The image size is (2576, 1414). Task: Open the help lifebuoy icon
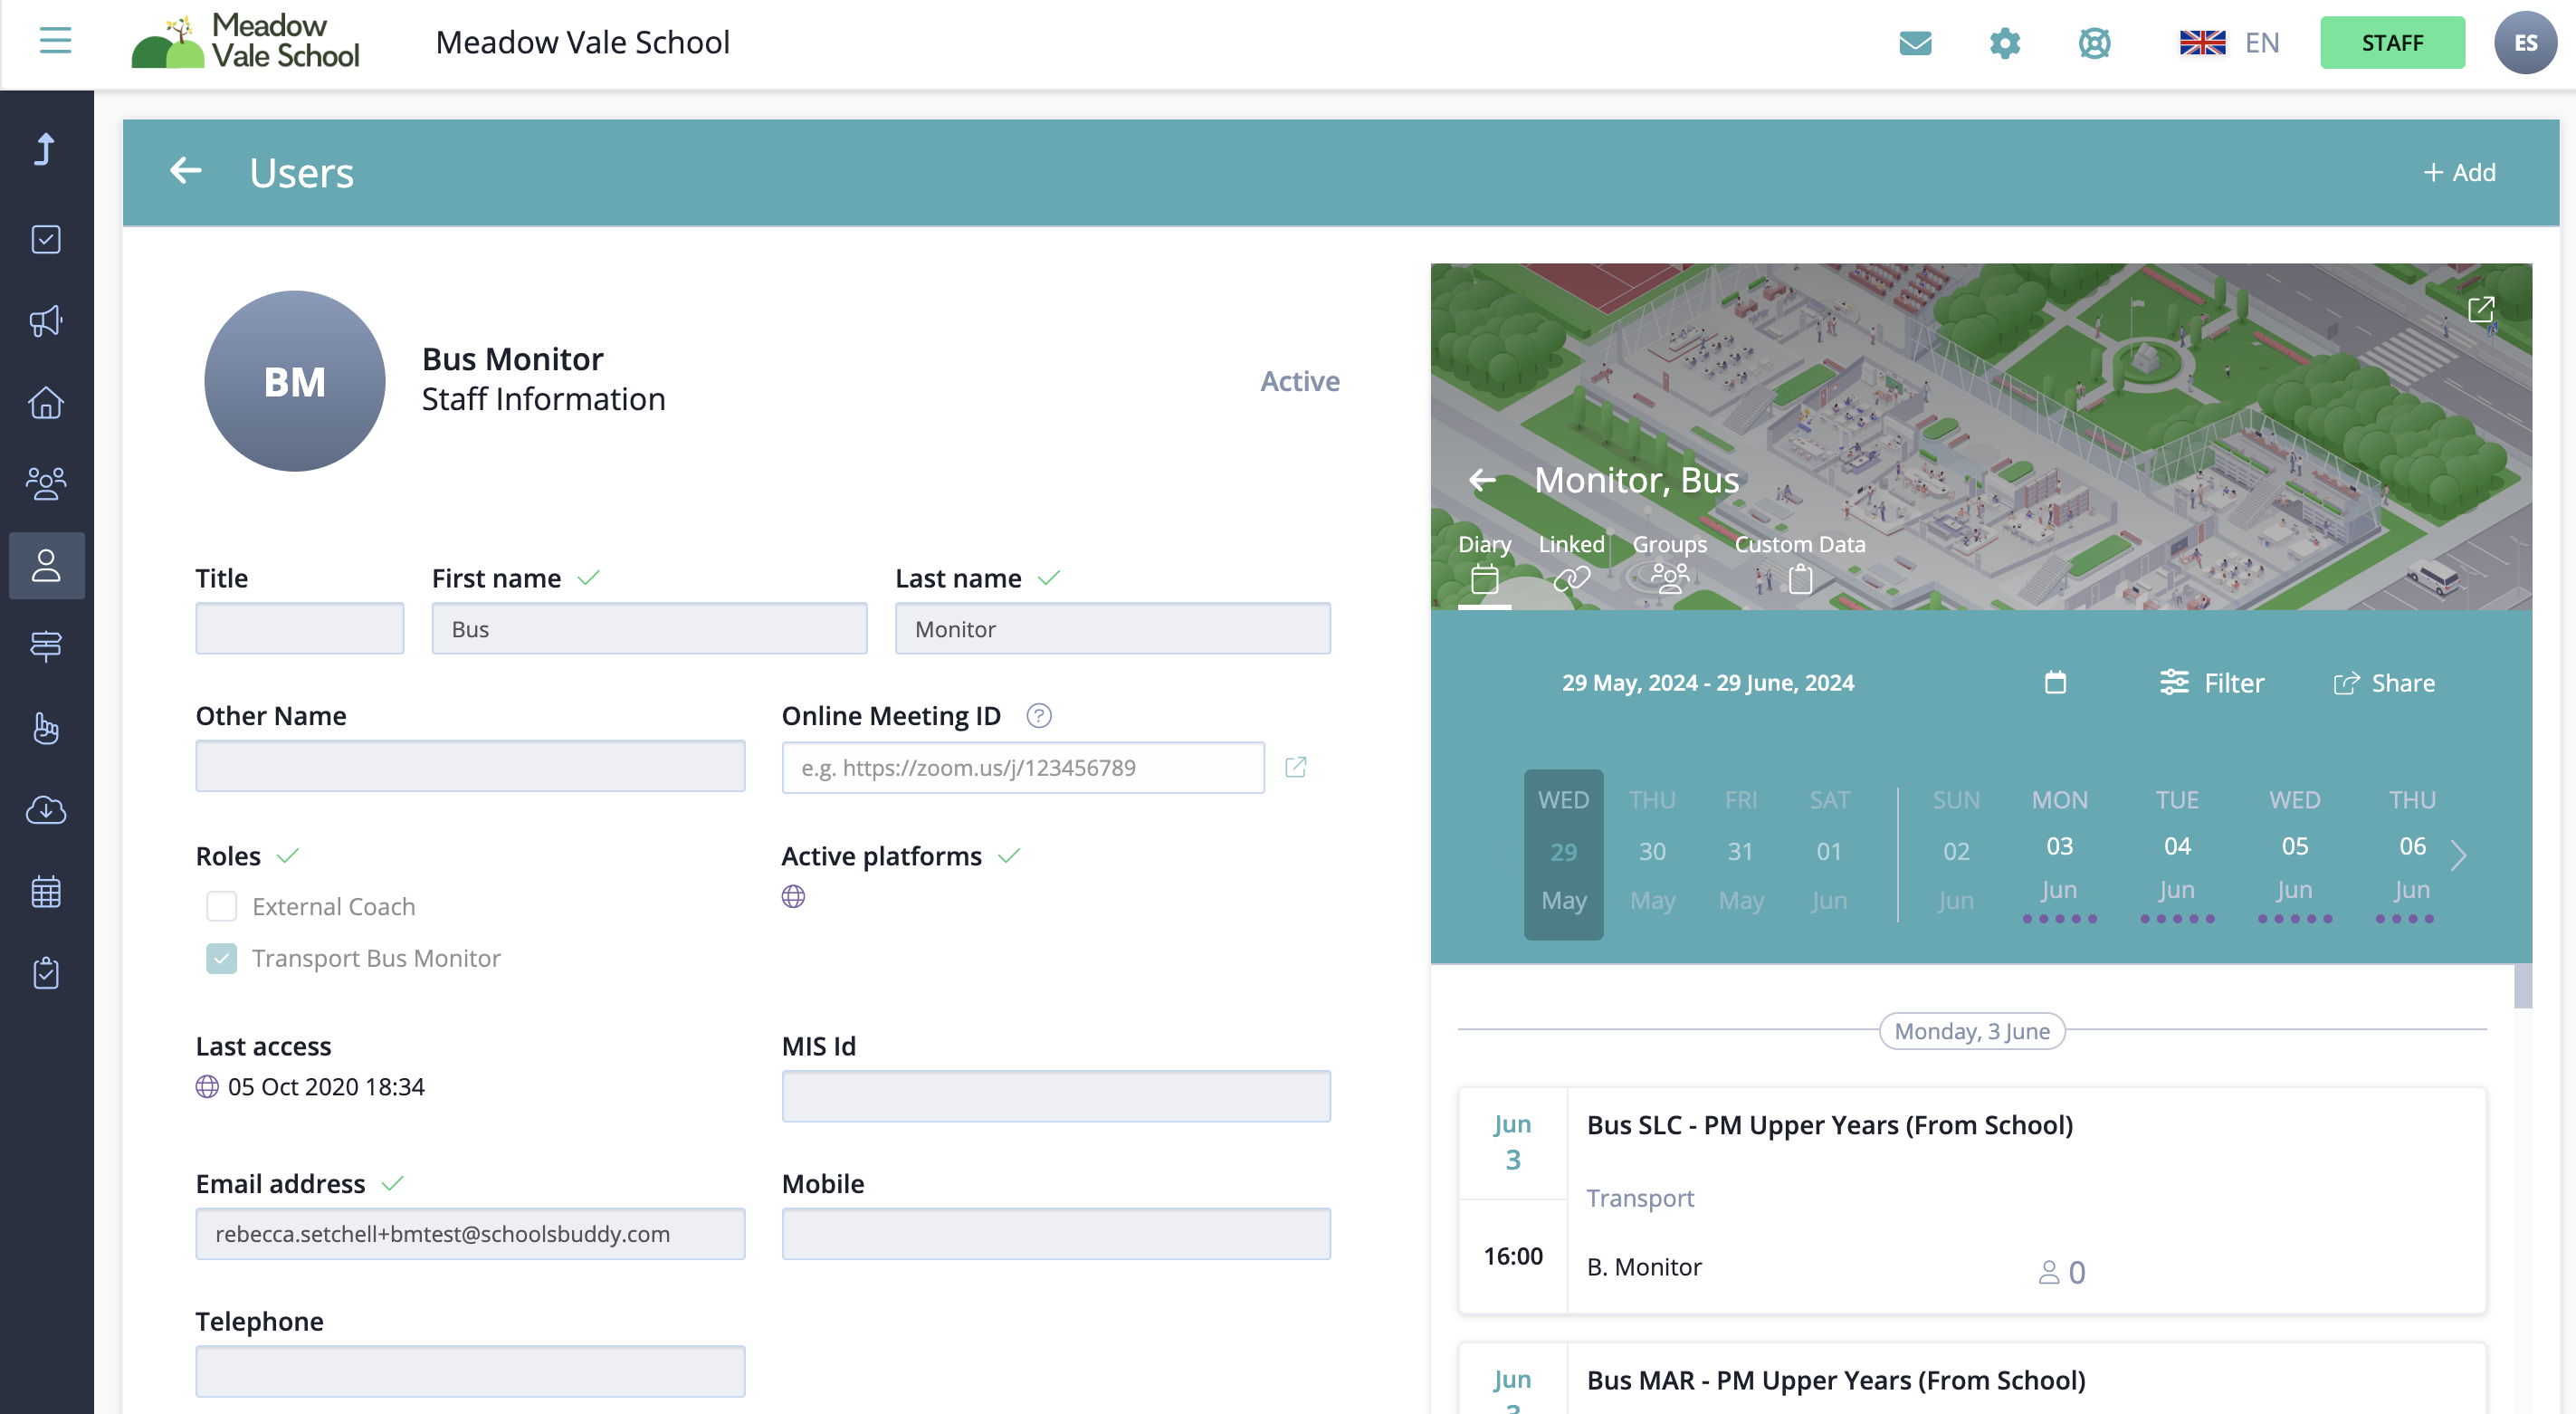pyautogui.click(x=2094, y=43)
